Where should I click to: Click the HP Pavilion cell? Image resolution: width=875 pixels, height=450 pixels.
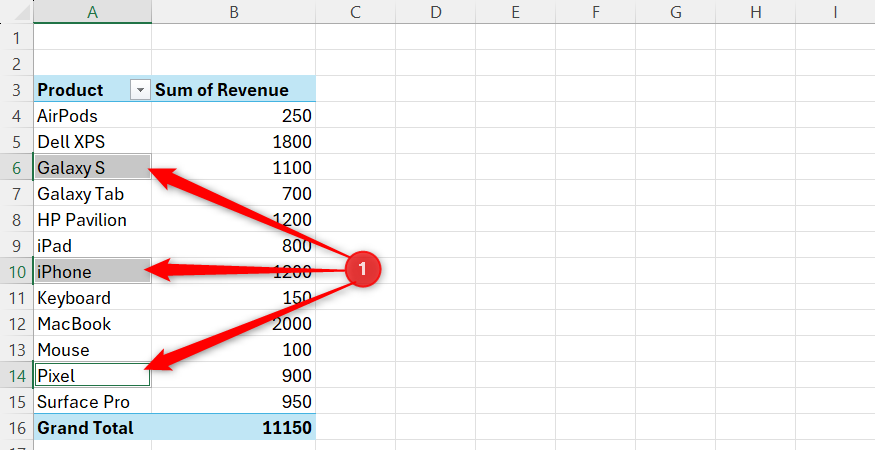(93, 219)
